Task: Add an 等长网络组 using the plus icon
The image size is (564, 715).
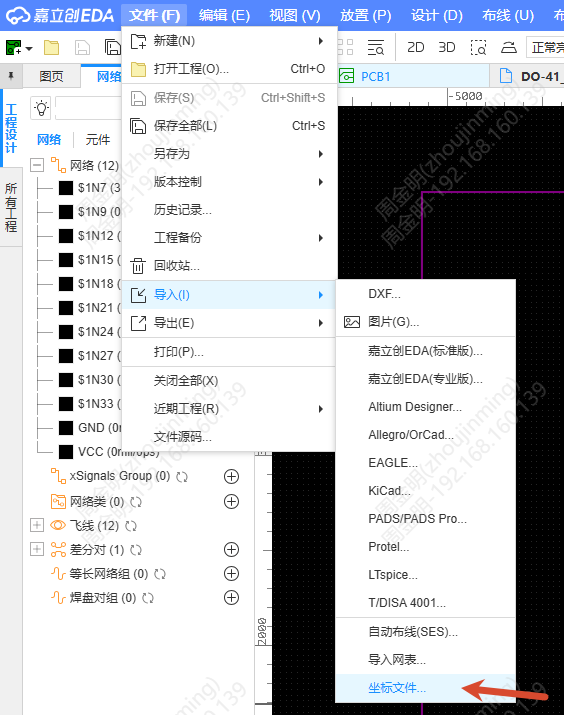Action: [232, 574]
